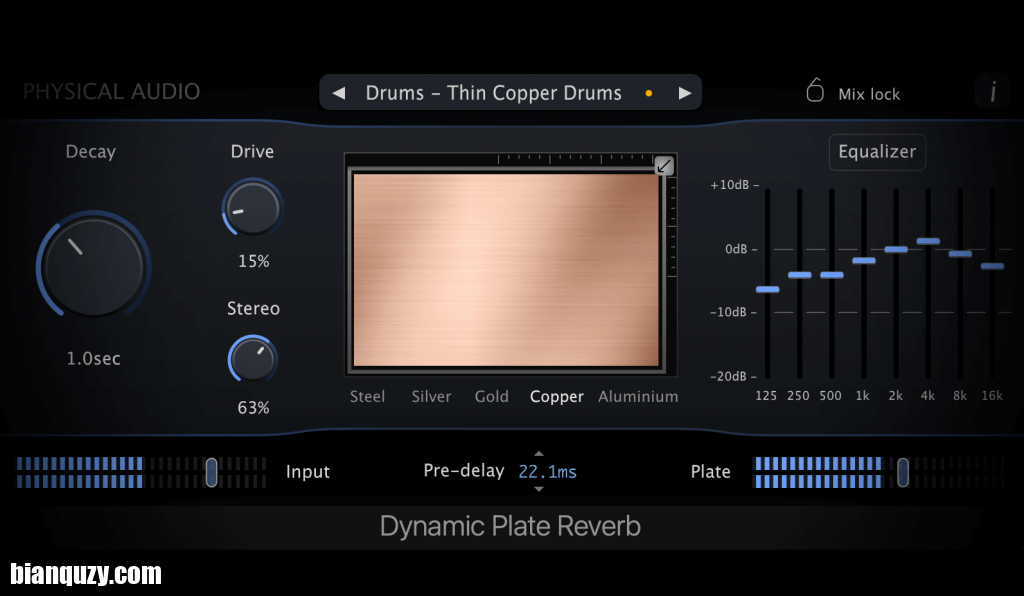Screen dimensions: 1024x596
Task: Click the orange modified-preset dot
Action: click(648, 92)
